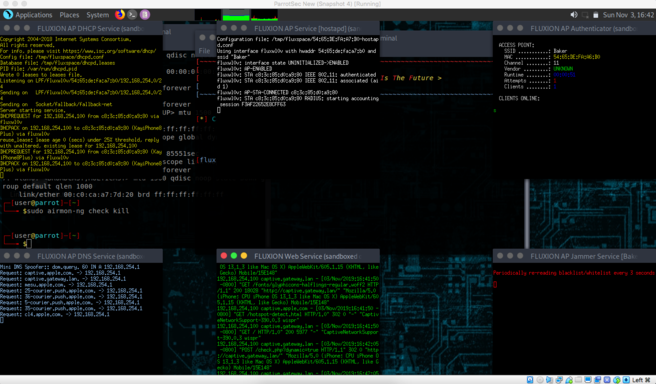Focus the FLUXION AP Authenticator title bar

point(574,28)
